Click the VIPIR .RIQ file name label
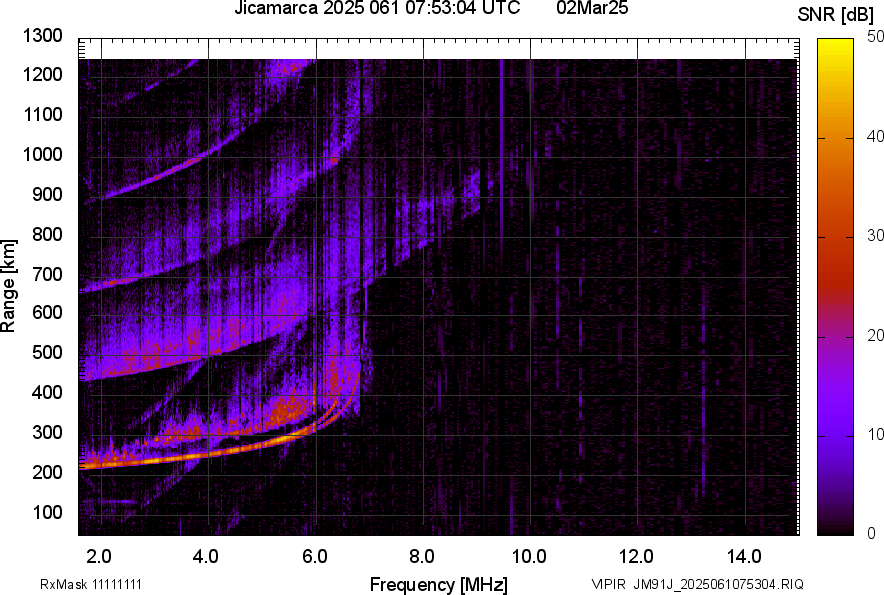 [x=697, y=584]
